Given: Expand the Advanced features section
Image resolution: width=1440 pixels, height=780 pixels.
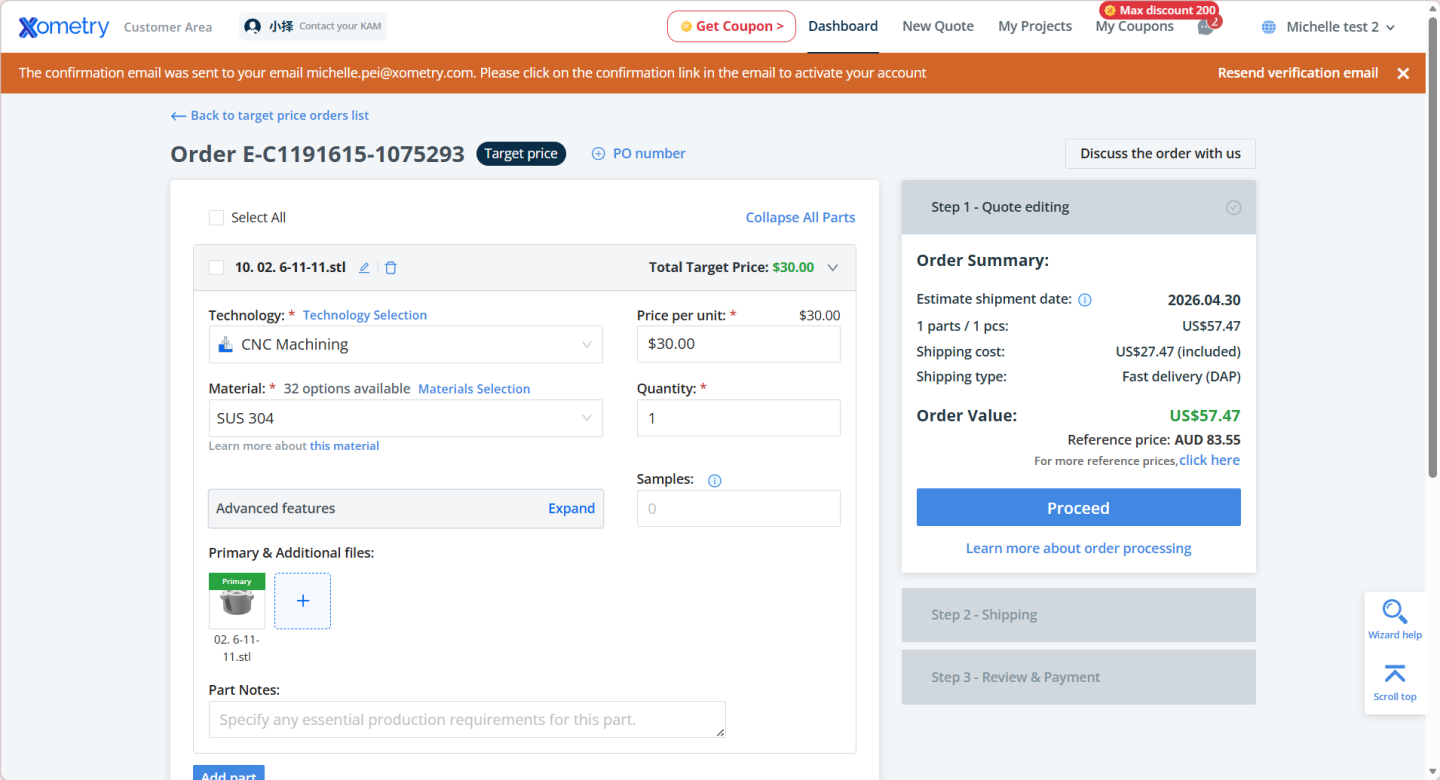Looking at the screenshot, I should [571, 509].
